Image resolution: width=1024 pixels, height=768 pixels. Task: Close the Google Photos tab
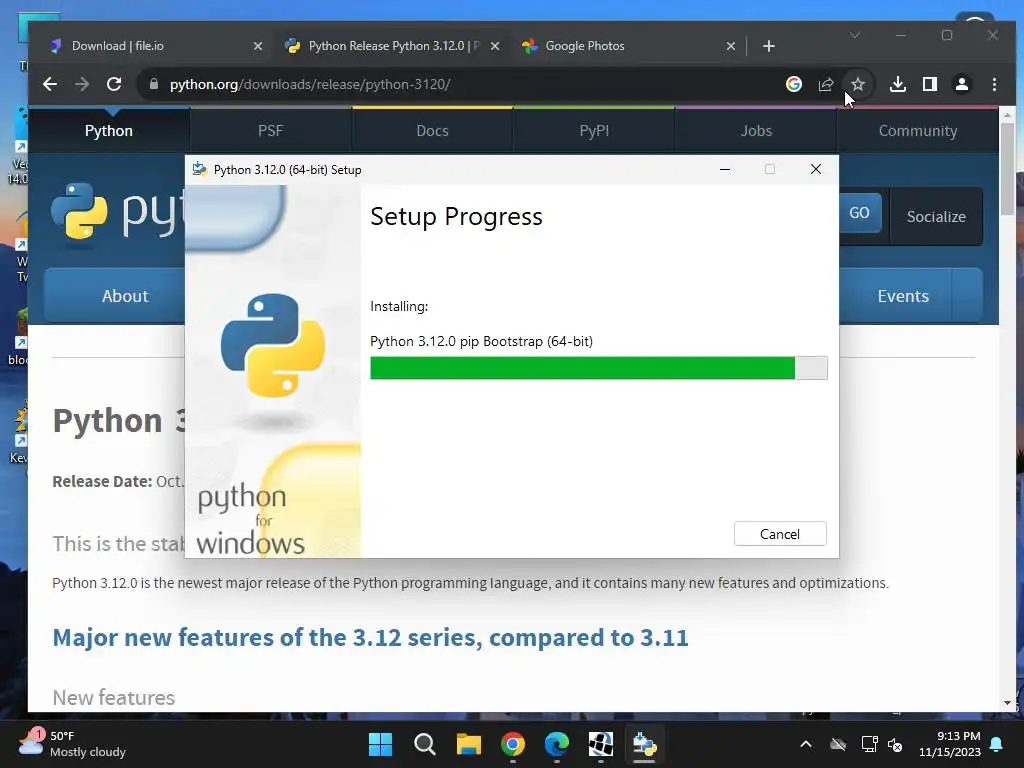tap(731, 46)
